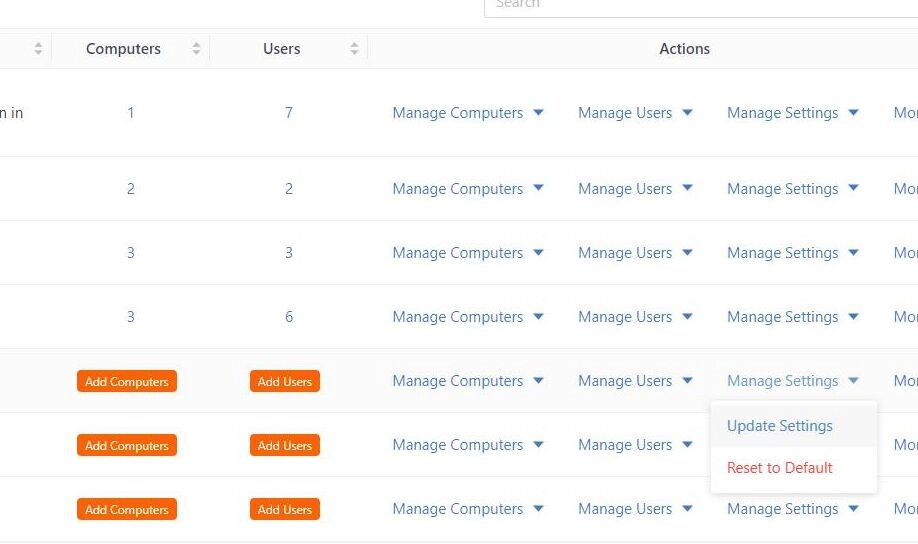Click the last row's Add Users button
This screenshot has width=918, height=544.
point(285,509)
